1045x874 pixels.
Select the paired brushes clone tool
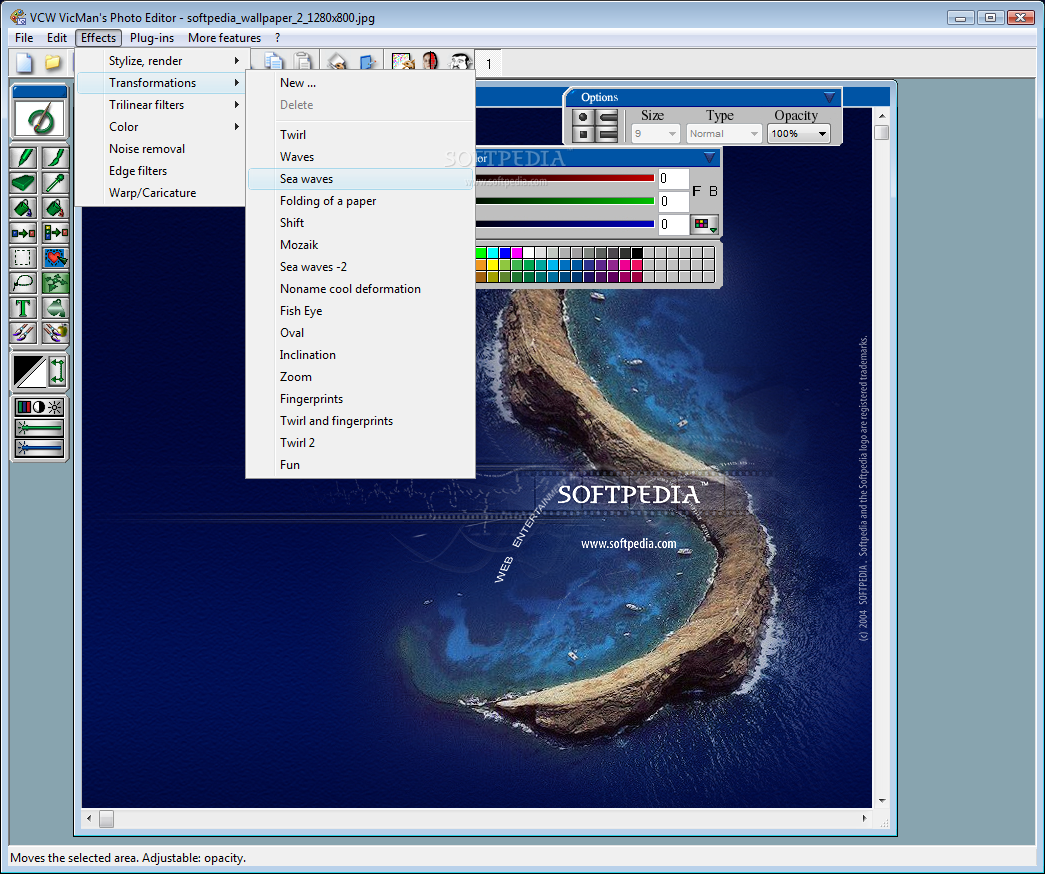coord(23,333)
